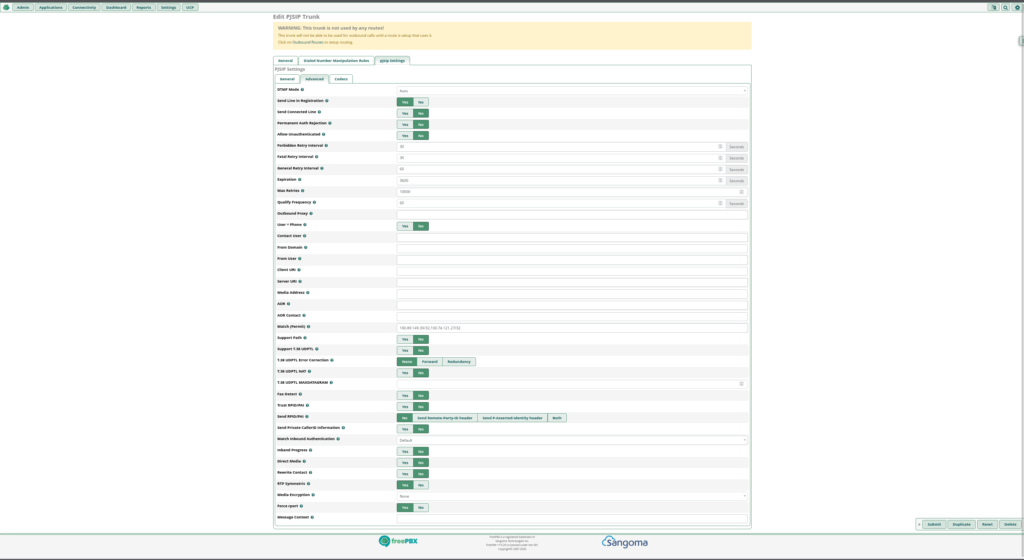Click the gear settings icon at top right
This screenshot has width=1024, height=560.
[1016, 7]
